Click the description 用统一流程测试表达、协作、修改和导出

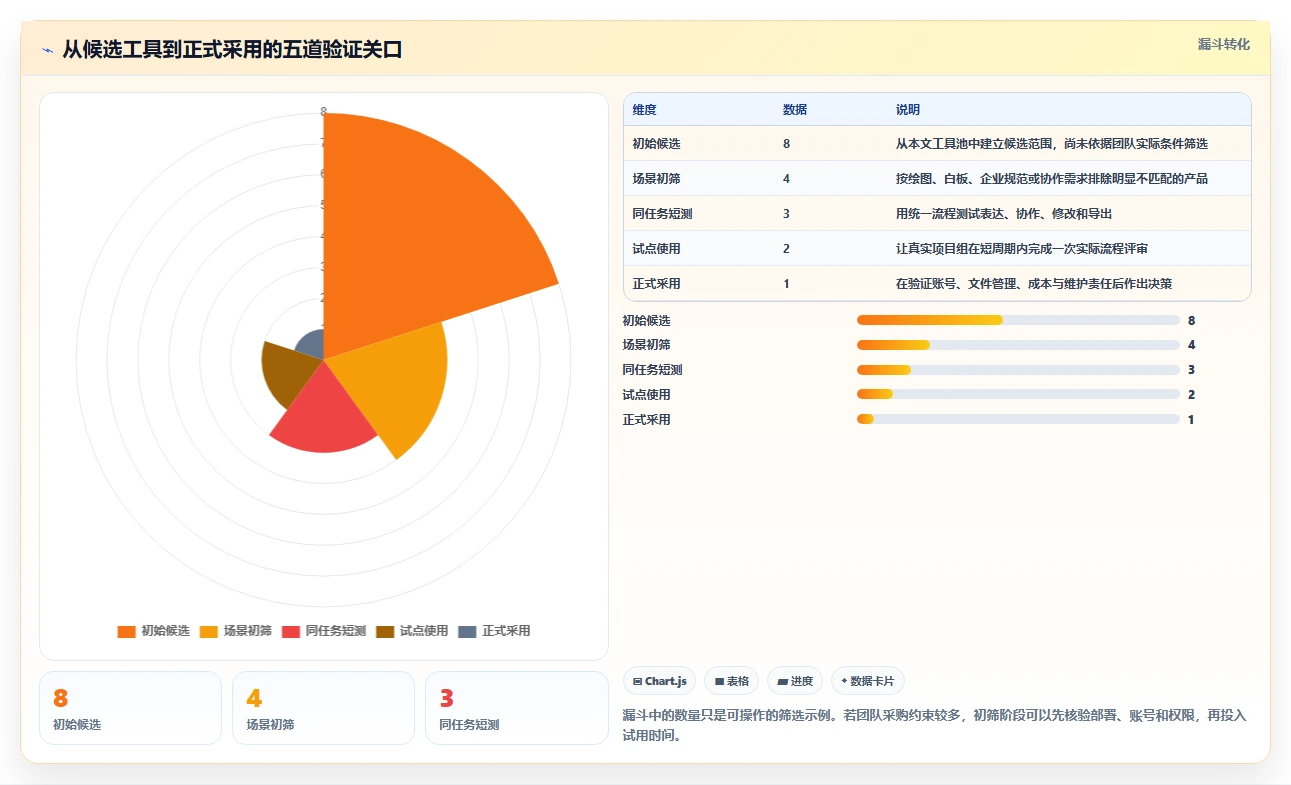1004,214
